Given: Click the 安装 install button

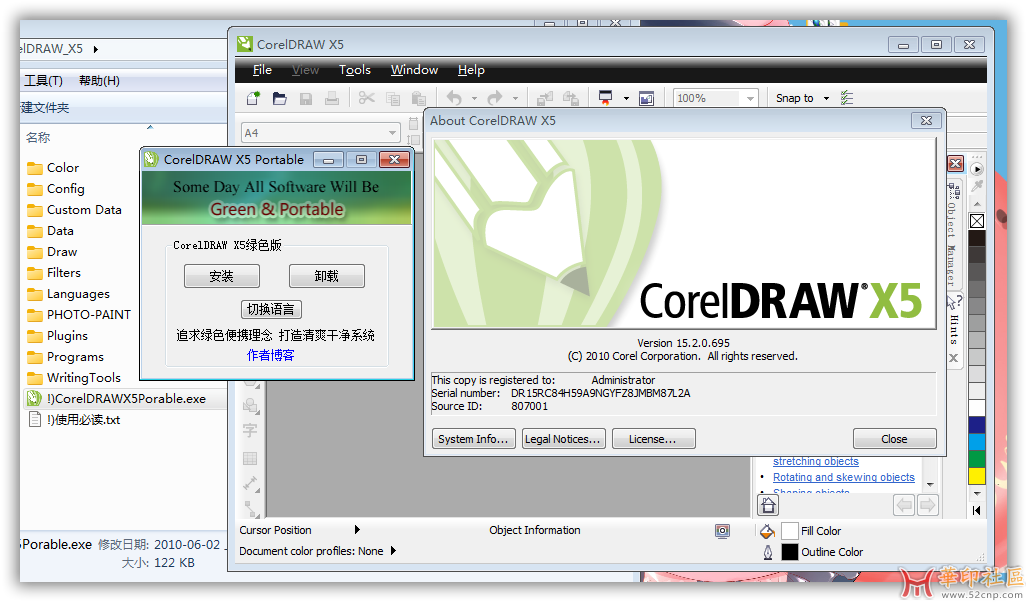Looking at the screenshot, I should click(x=221, y=276).
